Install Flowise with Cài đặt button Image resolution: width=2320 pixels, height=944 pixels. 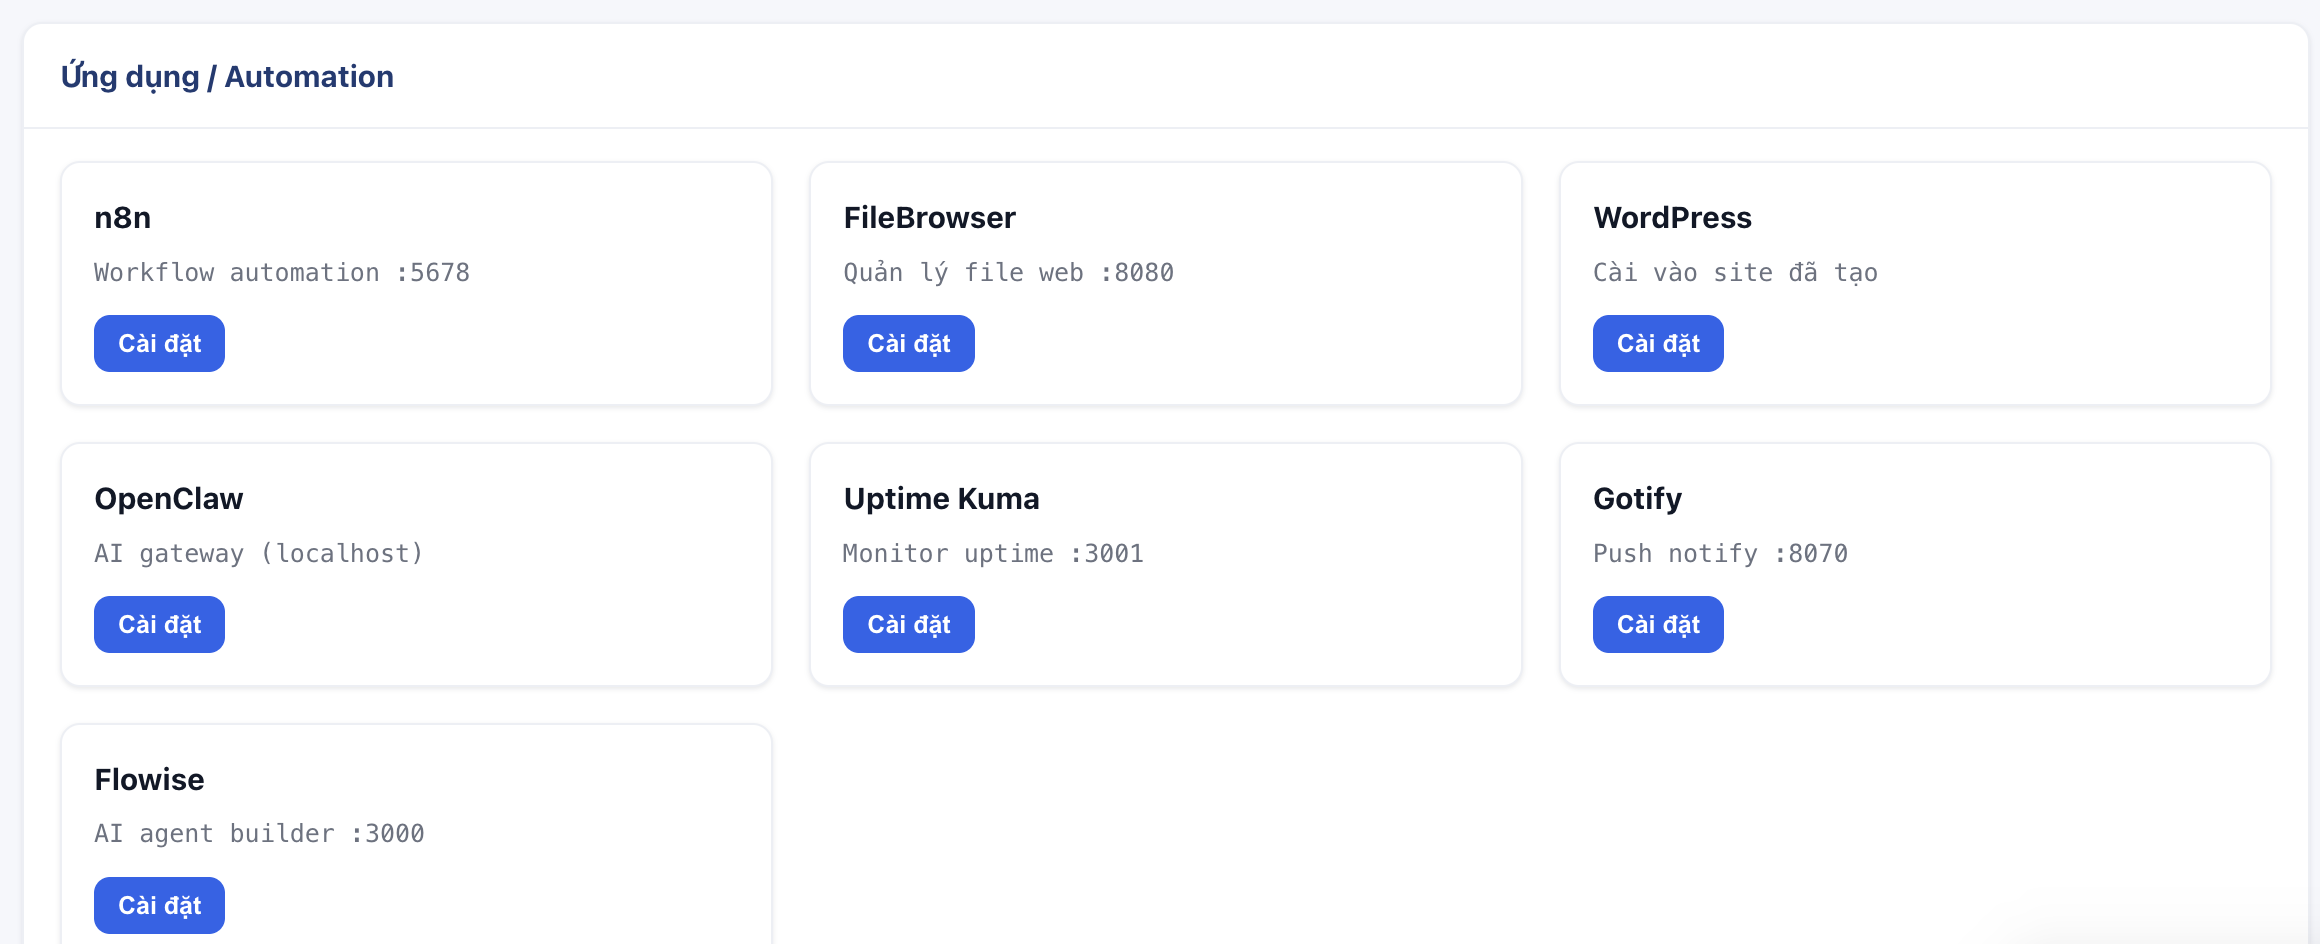click(159, 905)
